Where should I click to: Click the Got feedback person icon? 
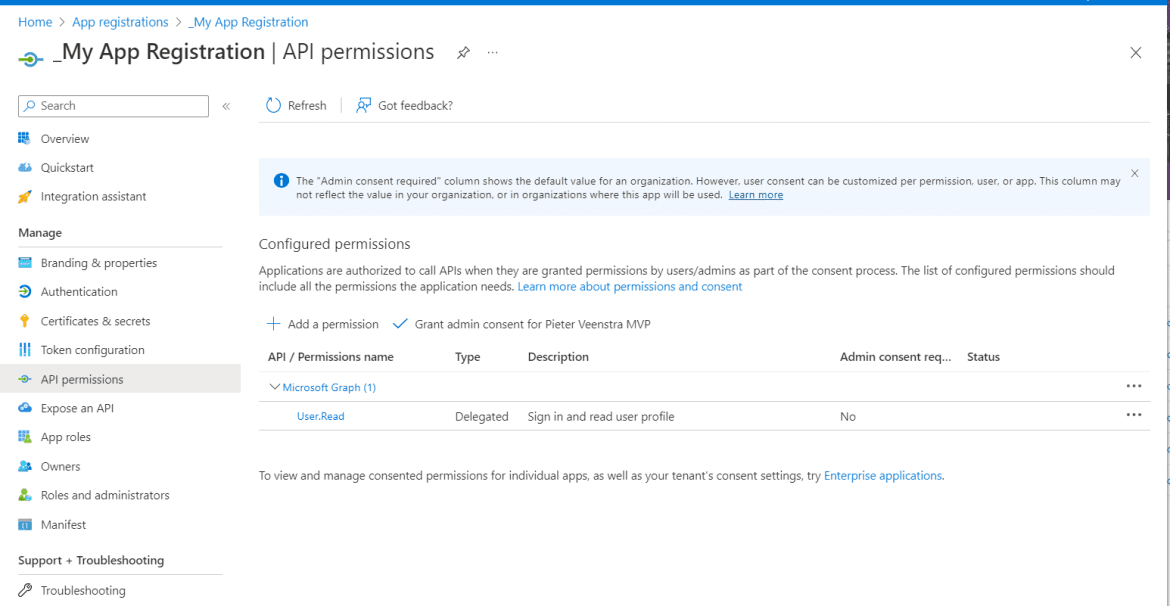click(363, 106)
